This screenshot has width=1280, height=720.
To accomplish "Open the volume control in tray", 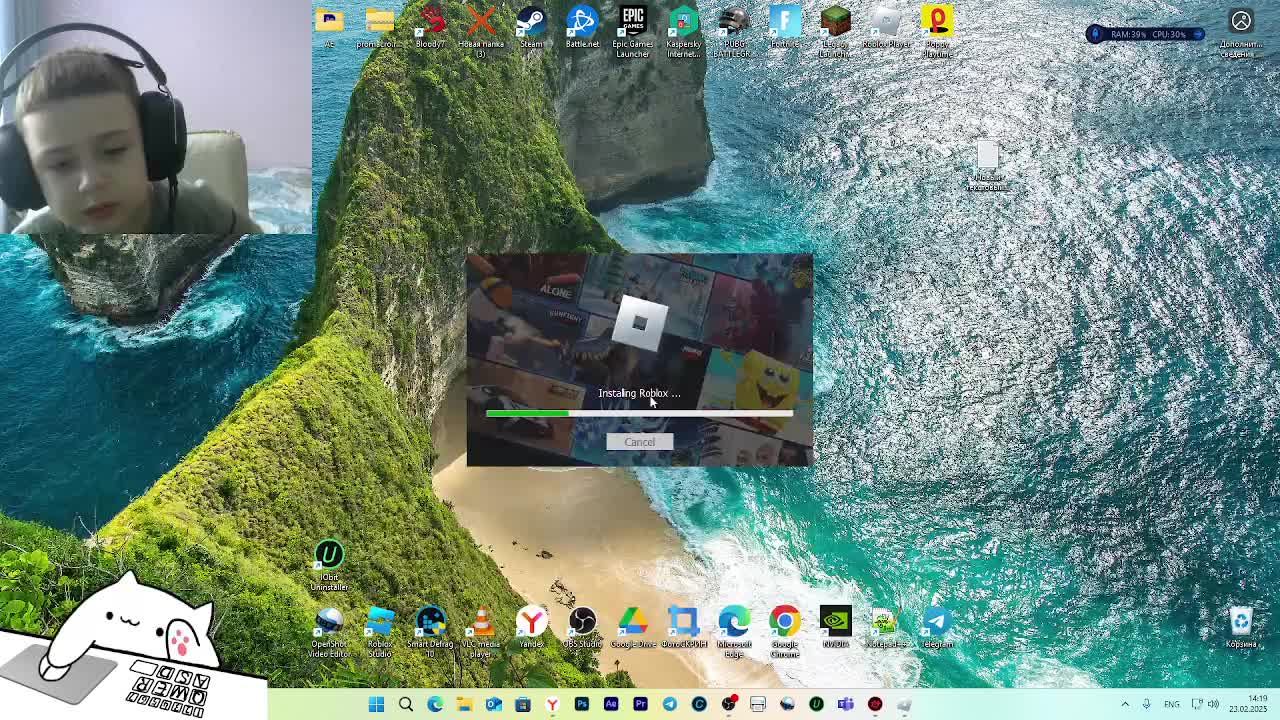I will (1213, 705).
